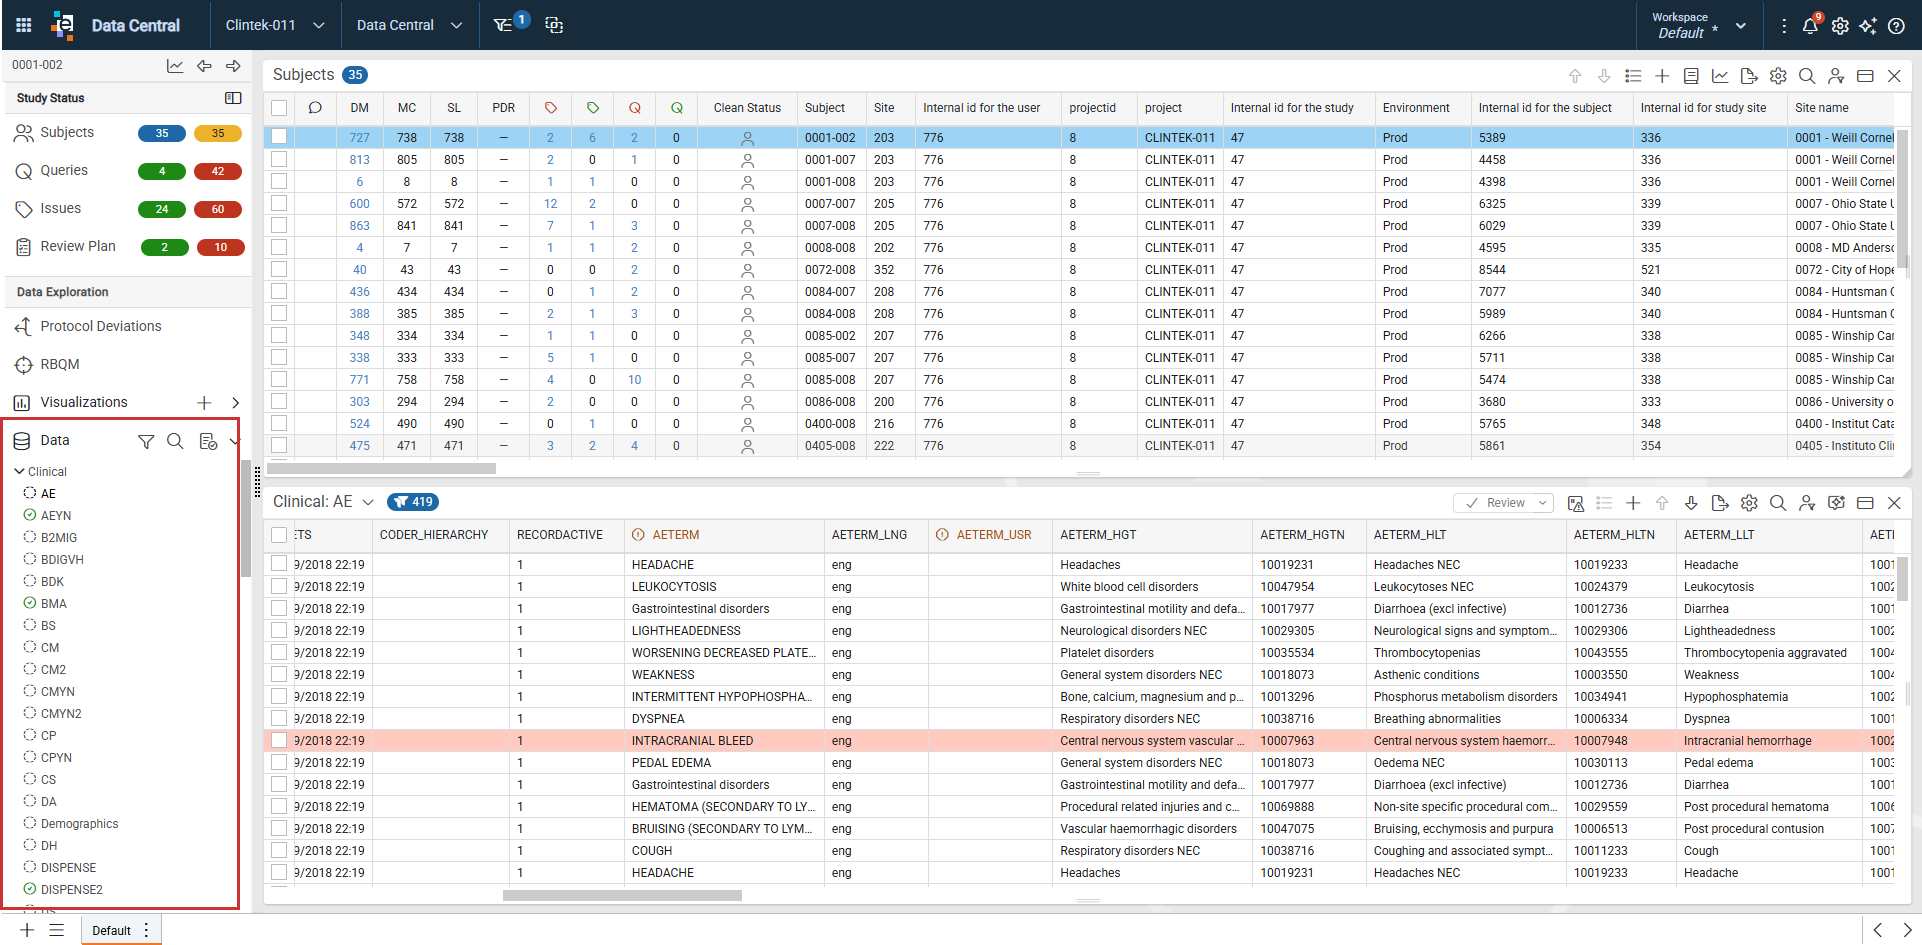
Task: Check the row for subject 0001-002
Action: [279, 137]
